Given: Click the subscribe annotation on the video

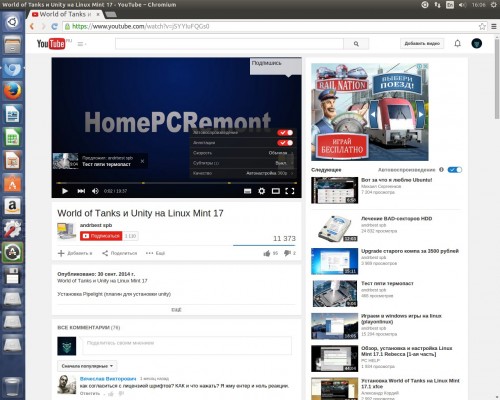Looking at the screenshot, I should pyautogui.click(x=276, y=66).
